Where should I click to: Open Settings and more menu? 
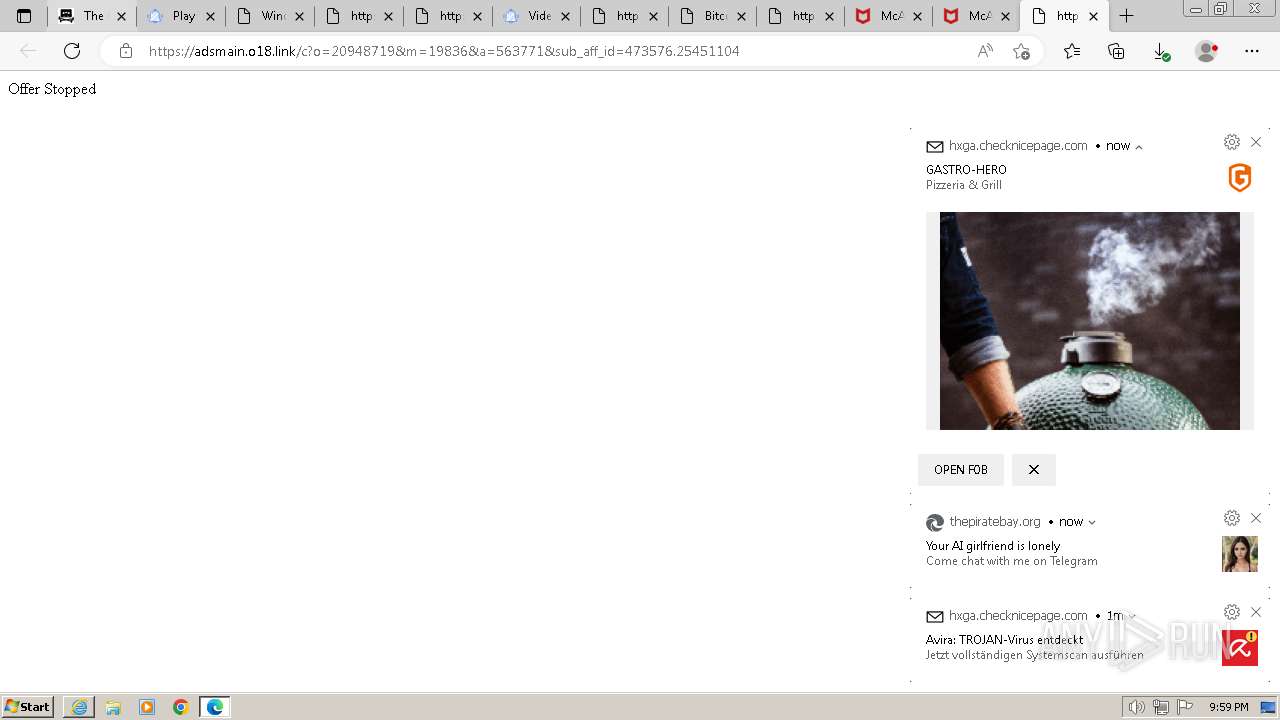1252,51
